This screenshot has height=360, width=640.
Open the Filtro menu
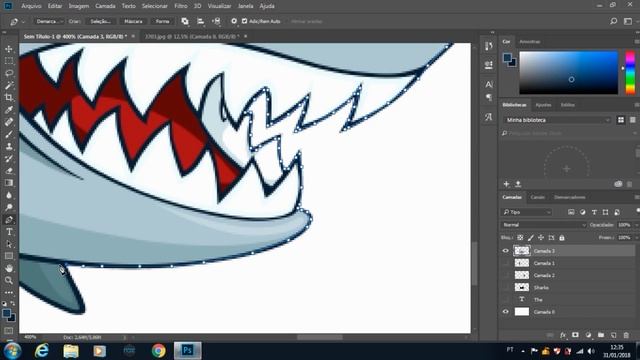point(181,6)
